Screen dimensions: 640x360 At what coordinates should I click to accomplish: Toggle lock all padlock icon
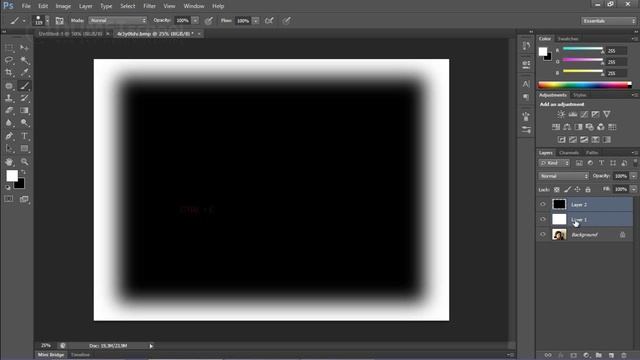click(588, 189)
